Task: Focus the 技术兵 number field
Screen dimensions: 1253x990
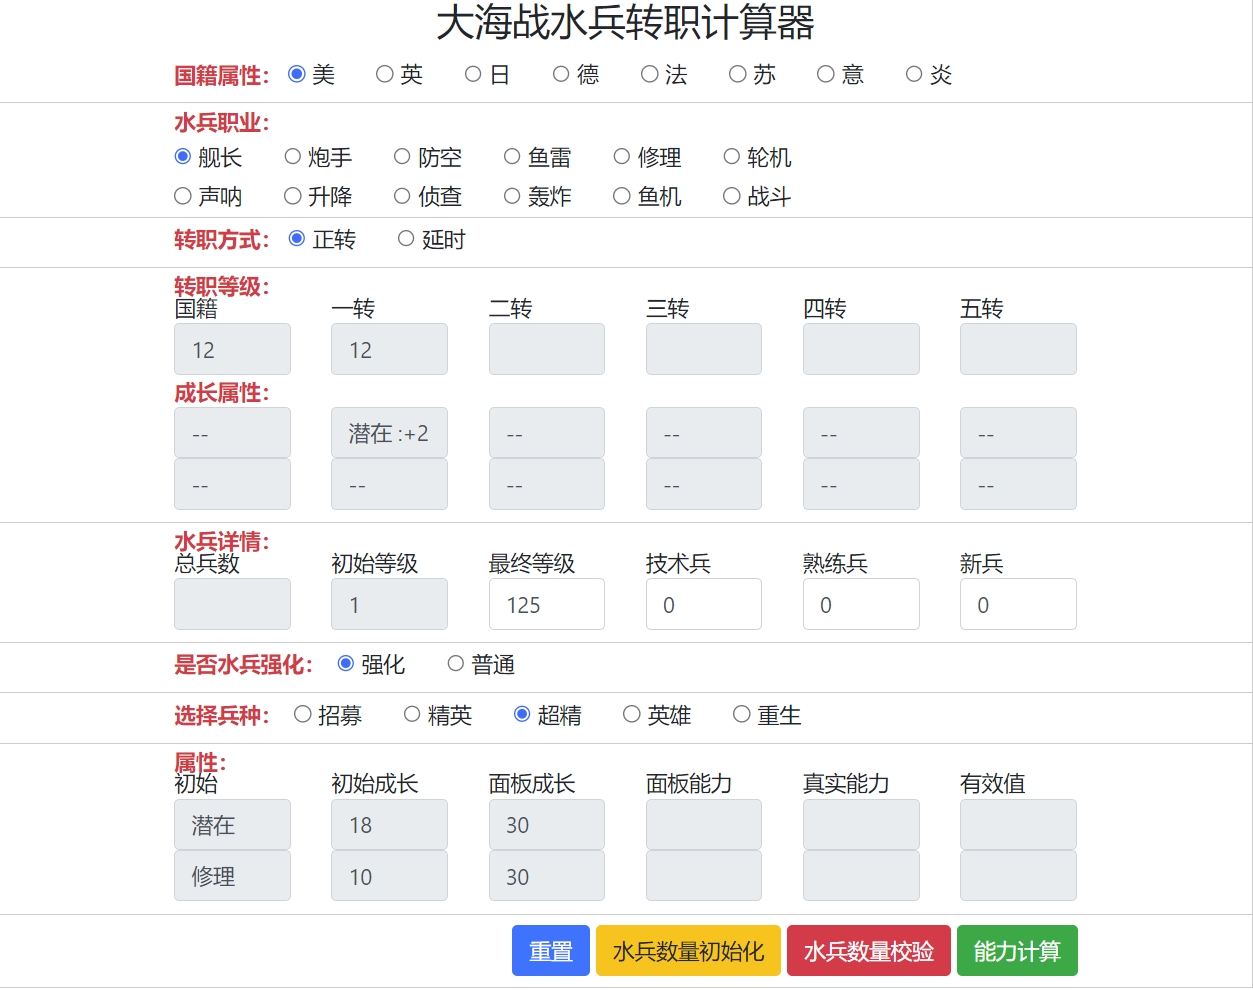Action: pos(703,605)
